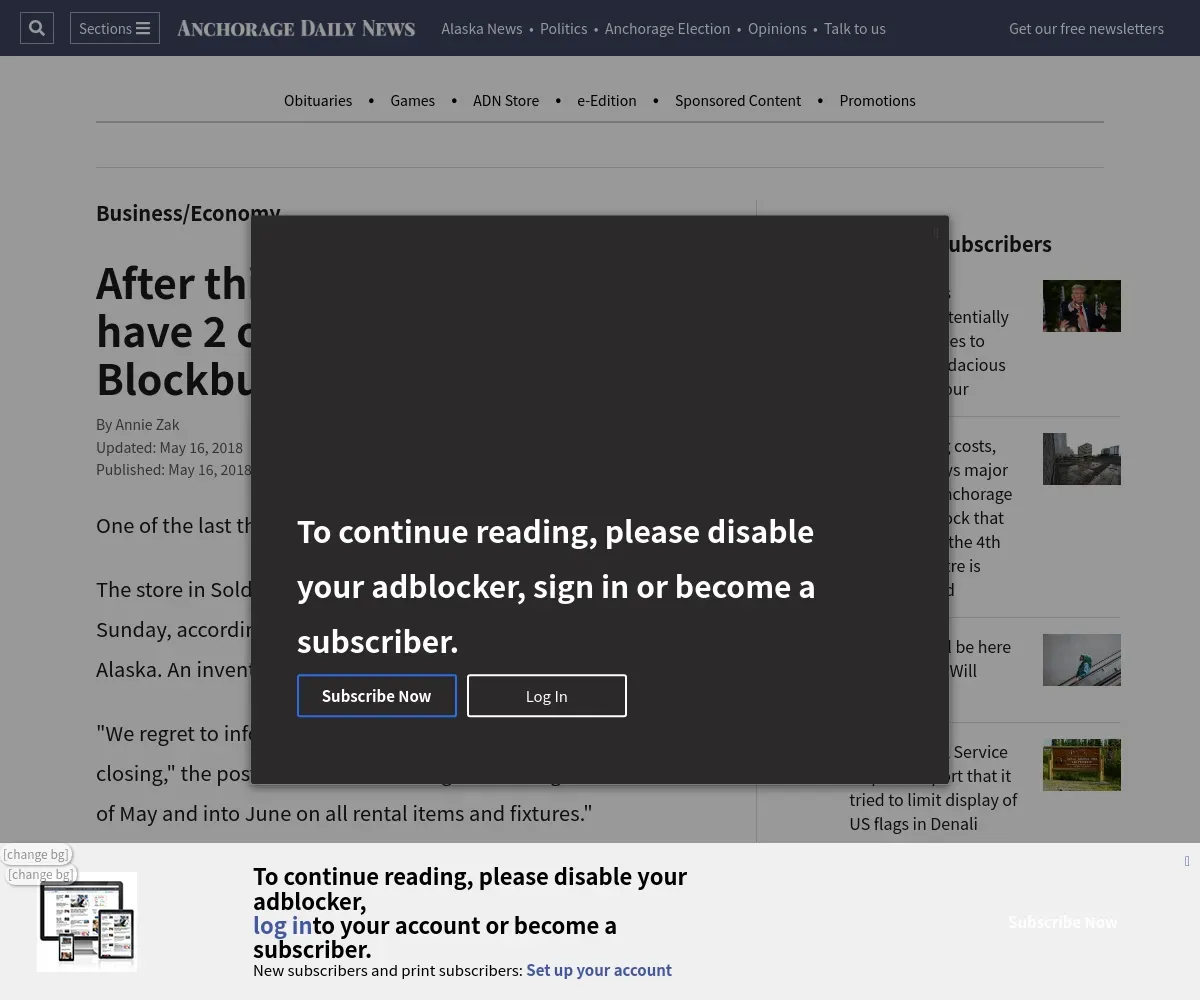1200x1000 pixels.
Task: Open Politics section
Action: (564, 28)
